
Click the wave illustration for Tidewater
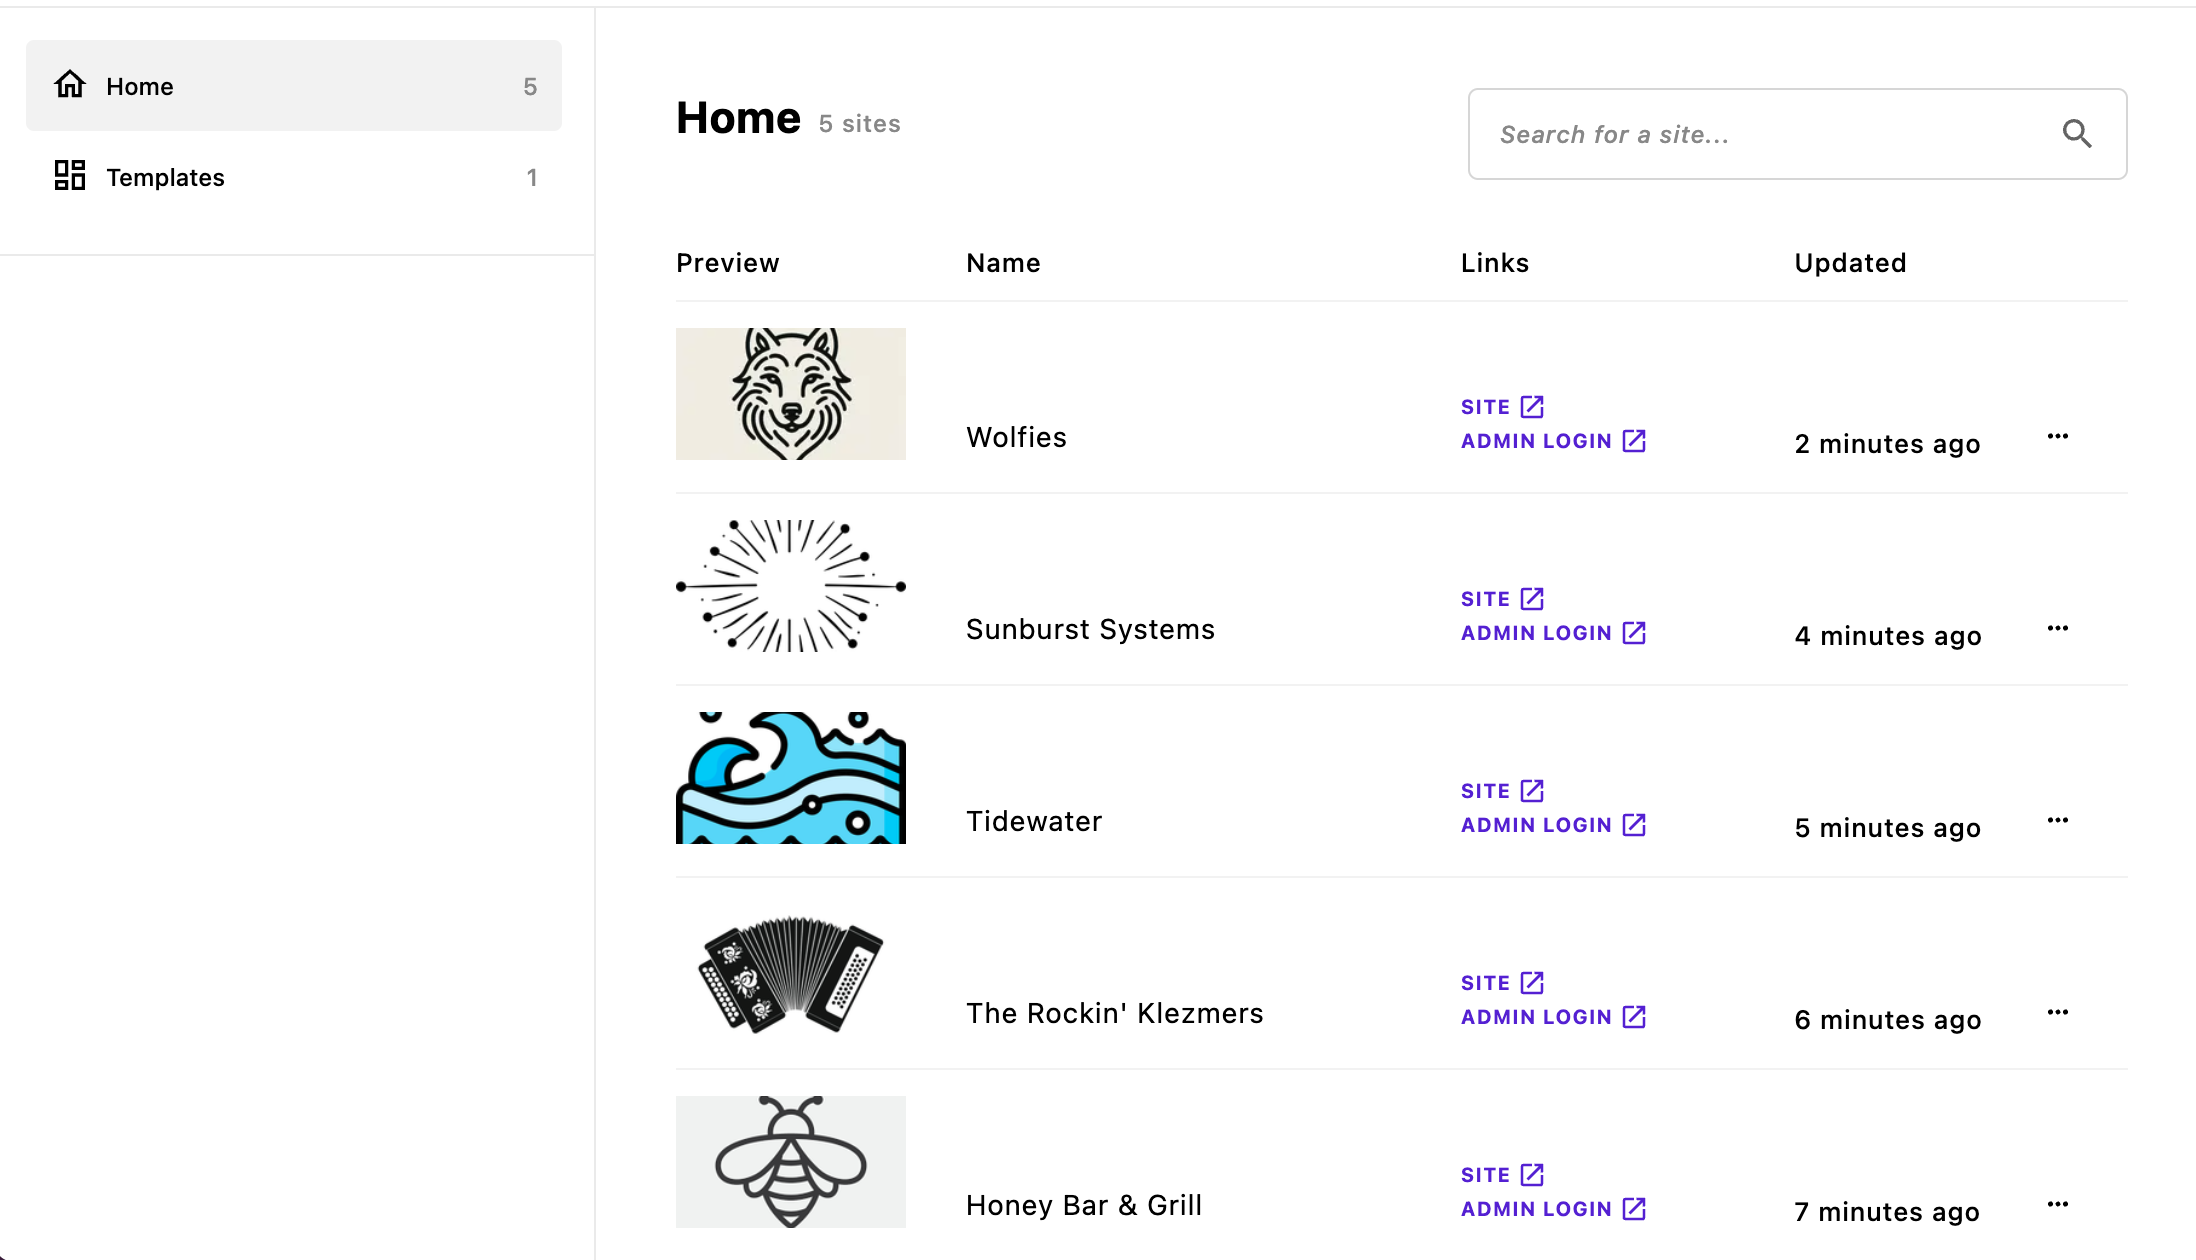point(792,777)
